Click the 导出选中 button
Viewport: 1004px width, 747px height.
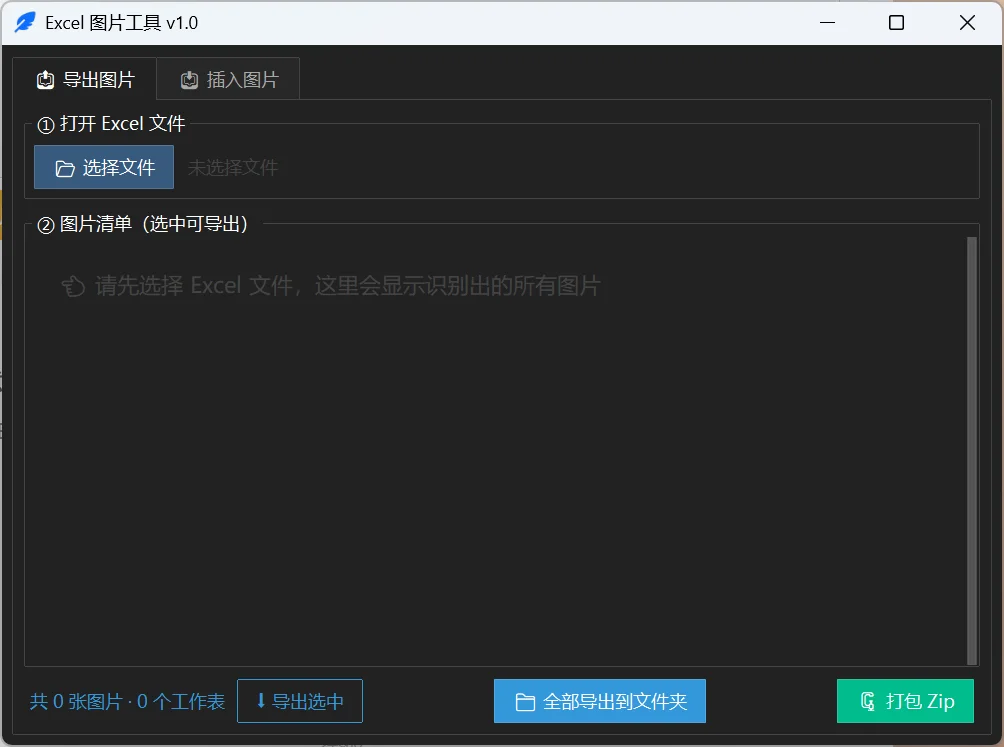300,701
